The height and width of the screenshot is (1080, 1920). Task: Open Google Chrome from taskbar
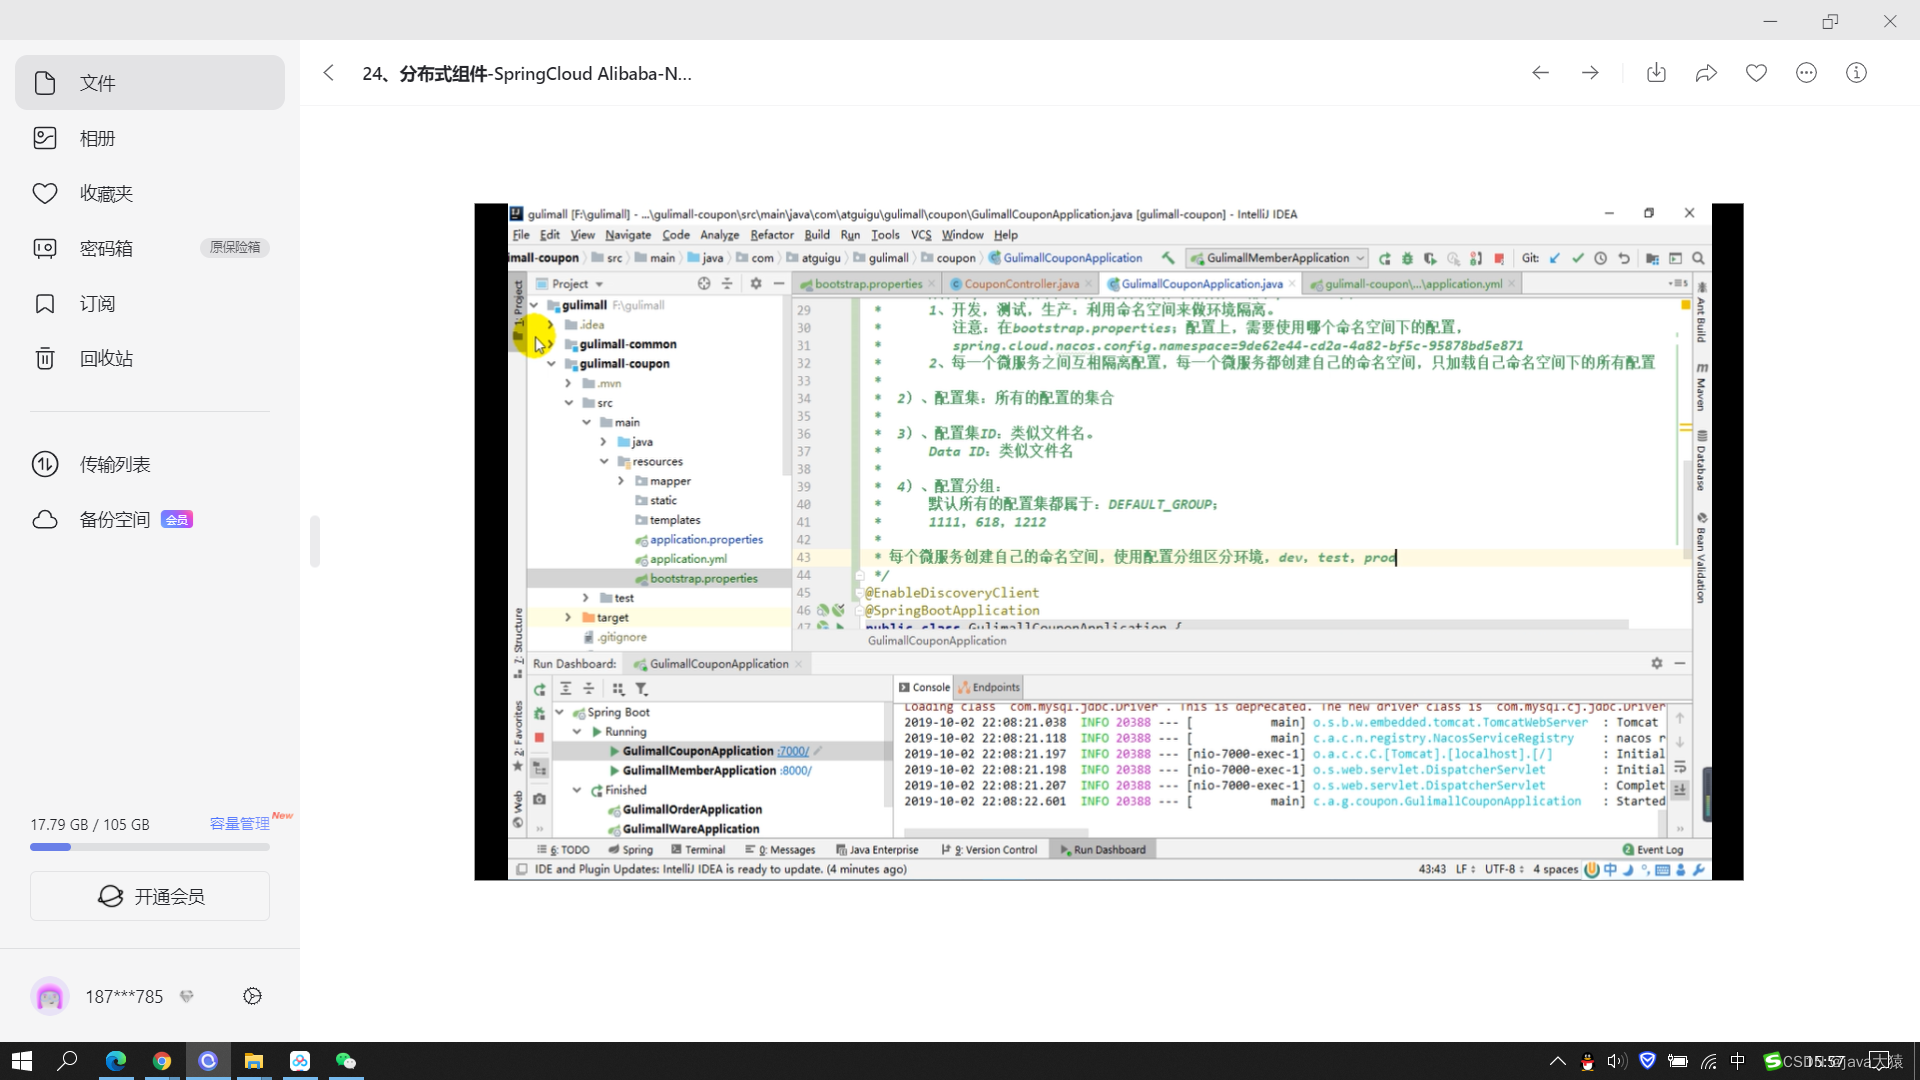coord(162,1061)
